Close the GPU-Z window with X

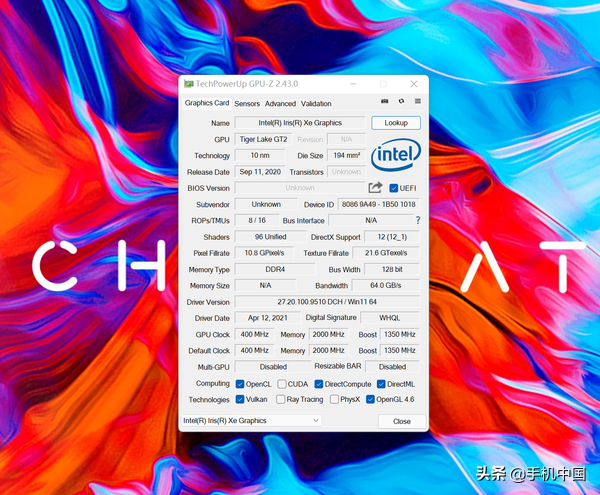pyautogui.click(x=414, y=84)
